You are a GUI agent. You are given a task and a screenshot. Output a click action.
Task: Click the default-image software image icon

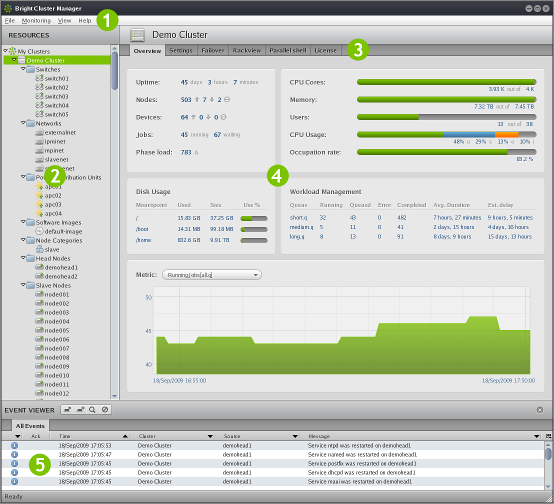click(39, 231)
